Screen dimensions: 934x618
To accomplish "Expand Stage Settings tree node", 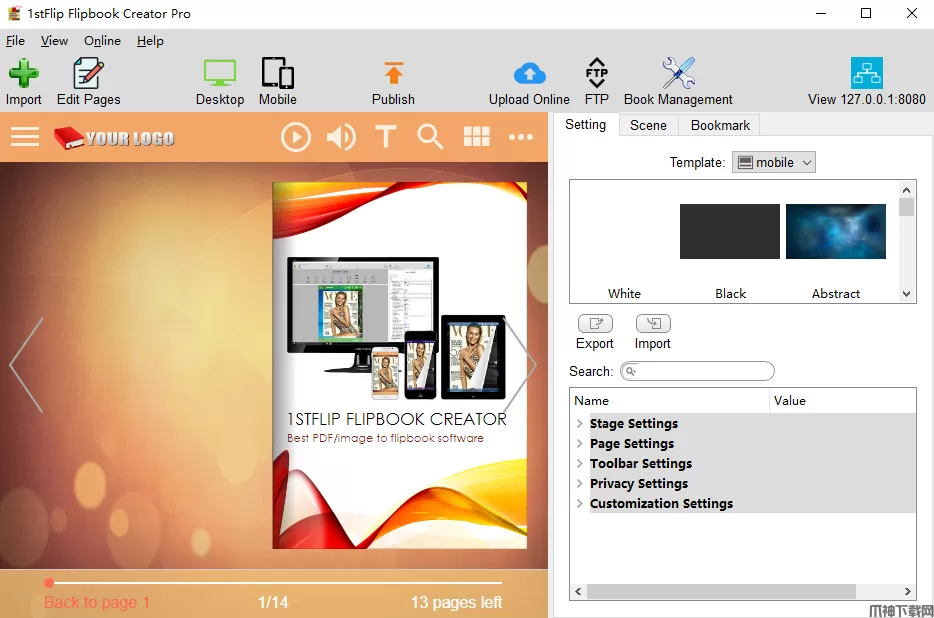I will tap(580, 424).
